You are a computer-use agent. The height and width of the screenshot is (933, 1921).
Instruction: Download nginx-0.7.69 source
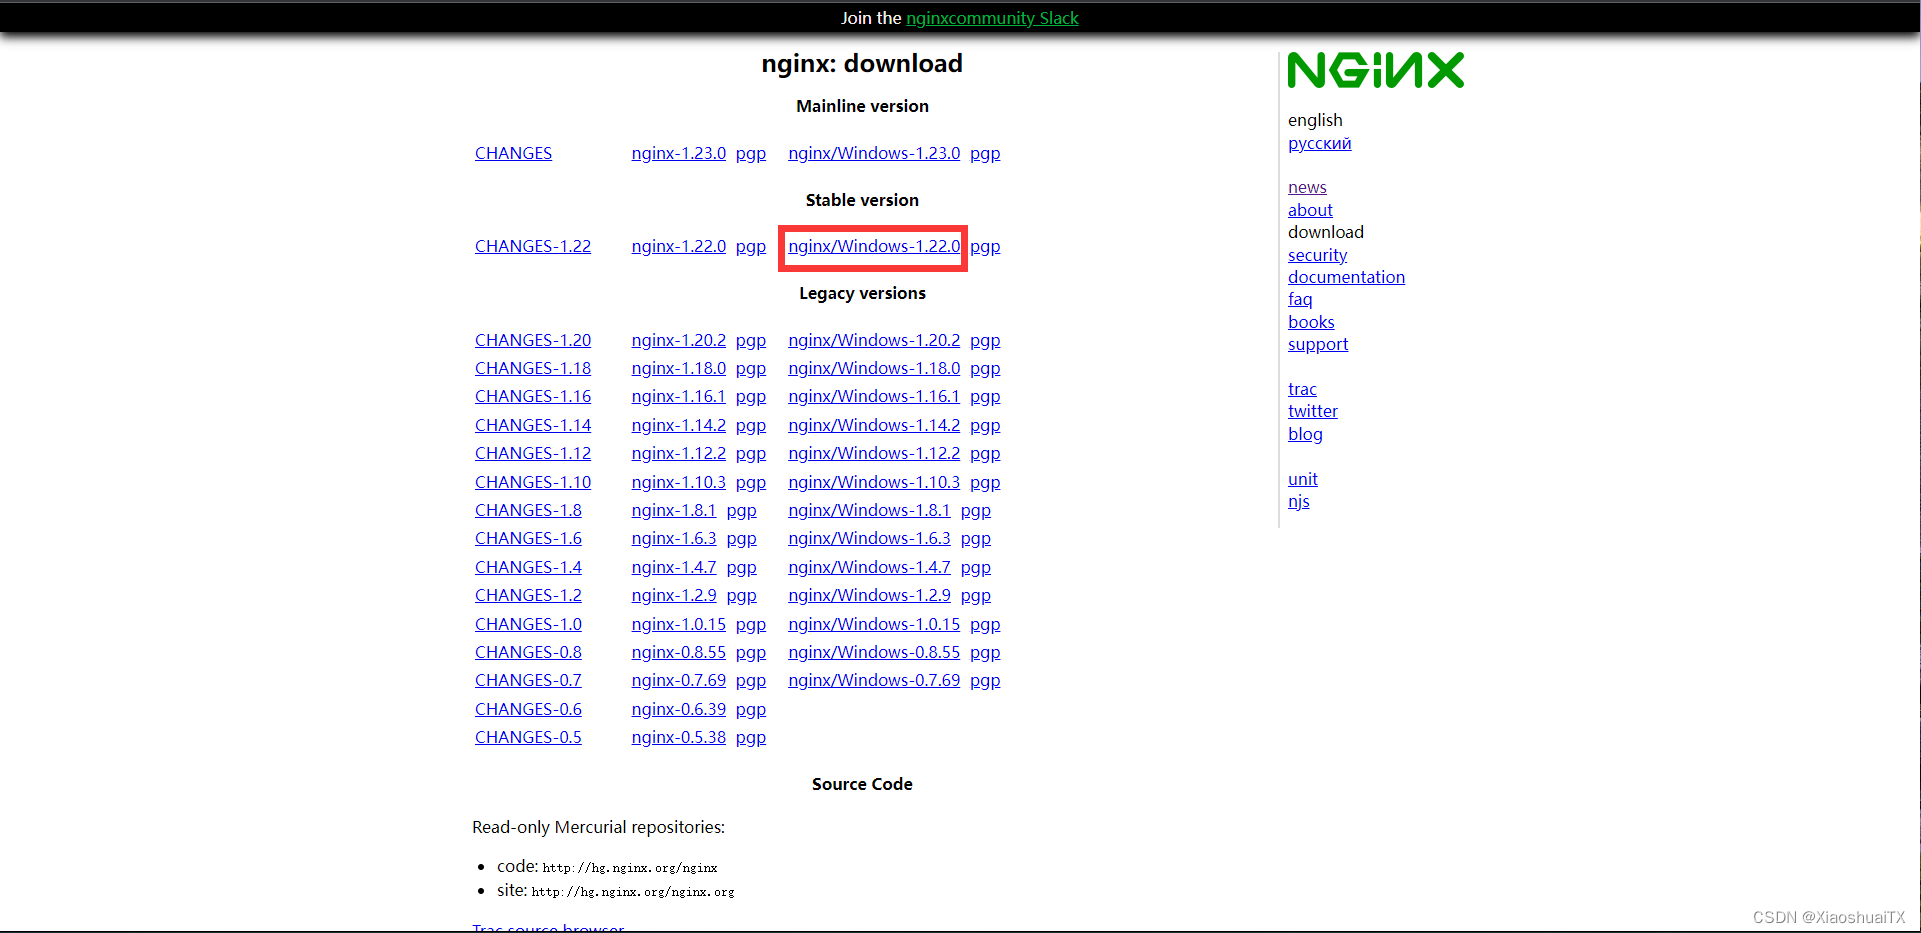(x=678, y=680)
